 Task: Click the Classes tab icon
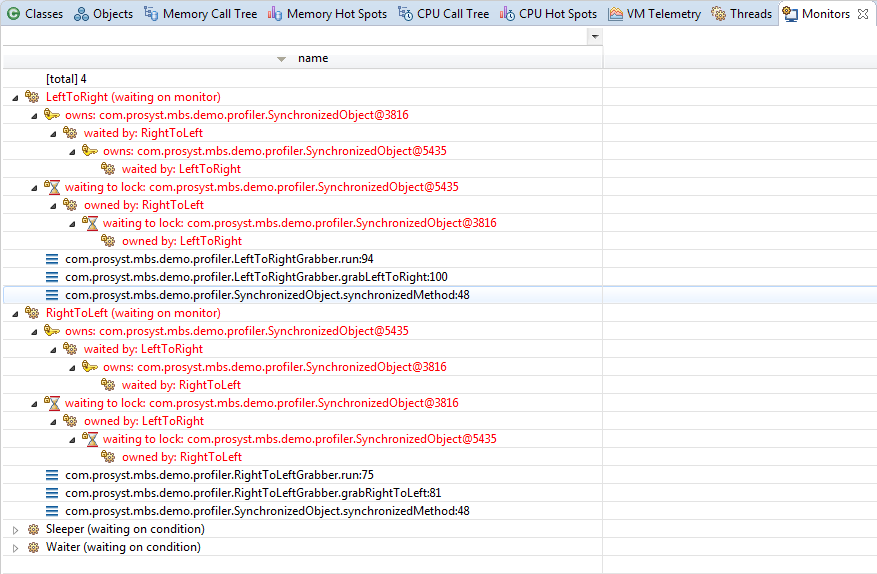point(14,14)
